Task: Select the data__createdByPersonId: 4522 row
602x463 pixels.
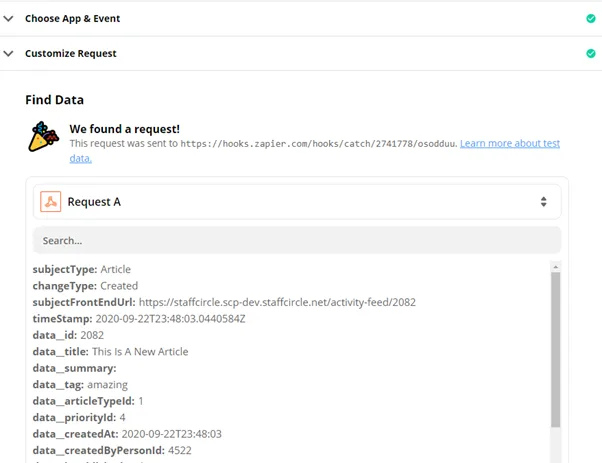Action: [112, 451]
